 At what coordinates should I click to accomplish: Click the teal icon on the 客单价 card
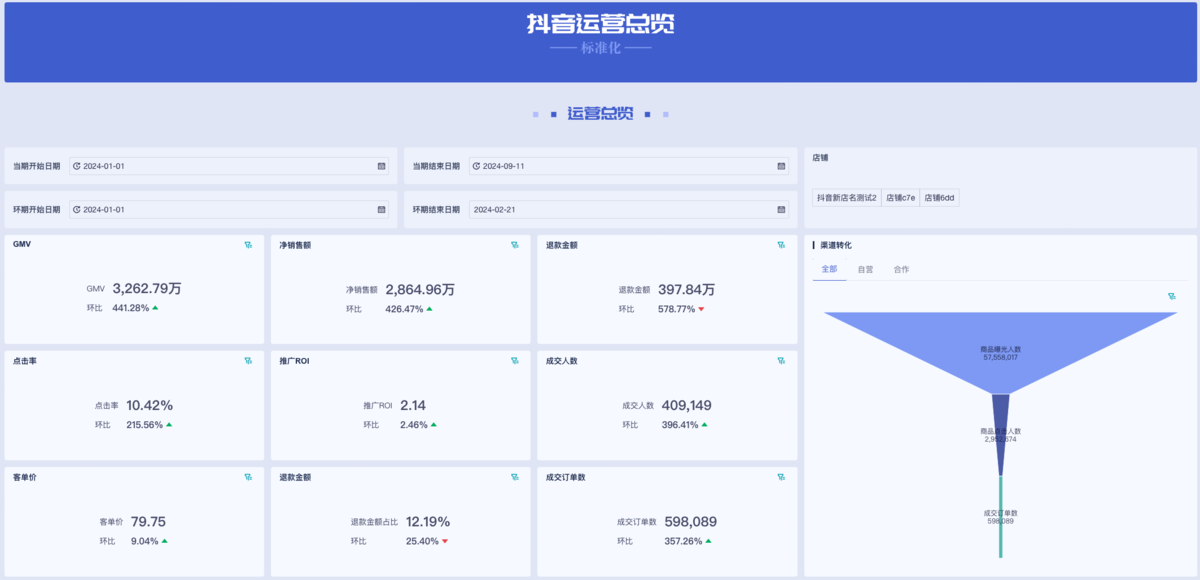point(248,477)
